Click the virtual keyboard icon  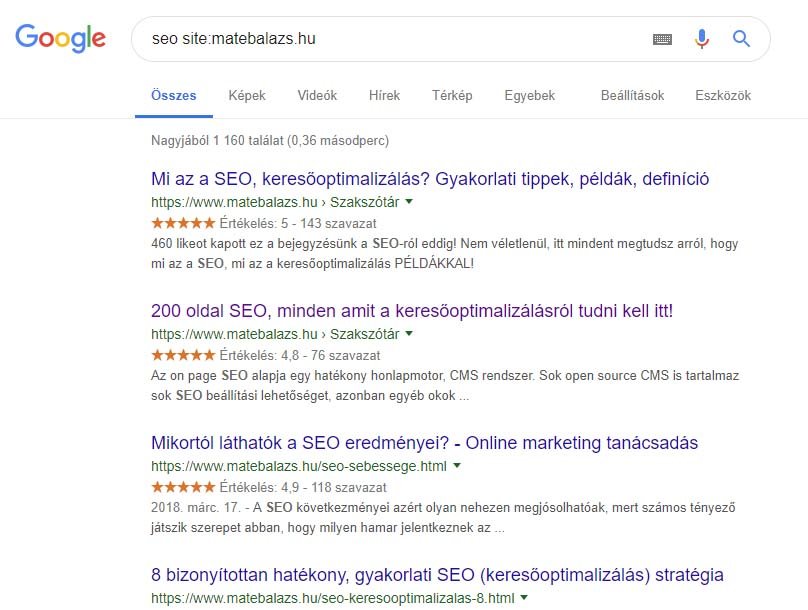coord(662,38)
